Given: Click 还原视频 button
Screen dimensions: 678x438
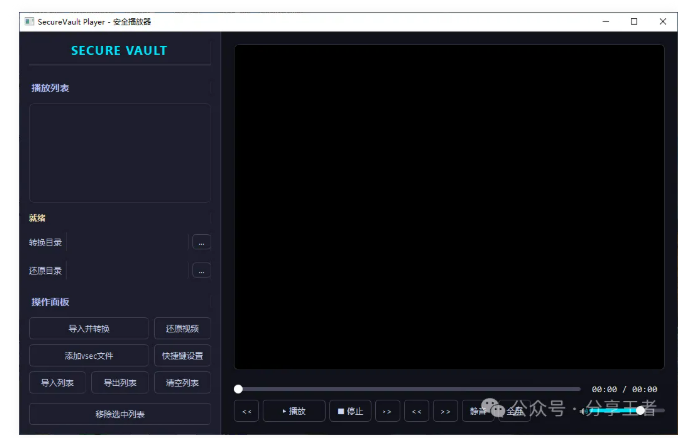Looking at the screenshot, I should [x=182, y=328].
